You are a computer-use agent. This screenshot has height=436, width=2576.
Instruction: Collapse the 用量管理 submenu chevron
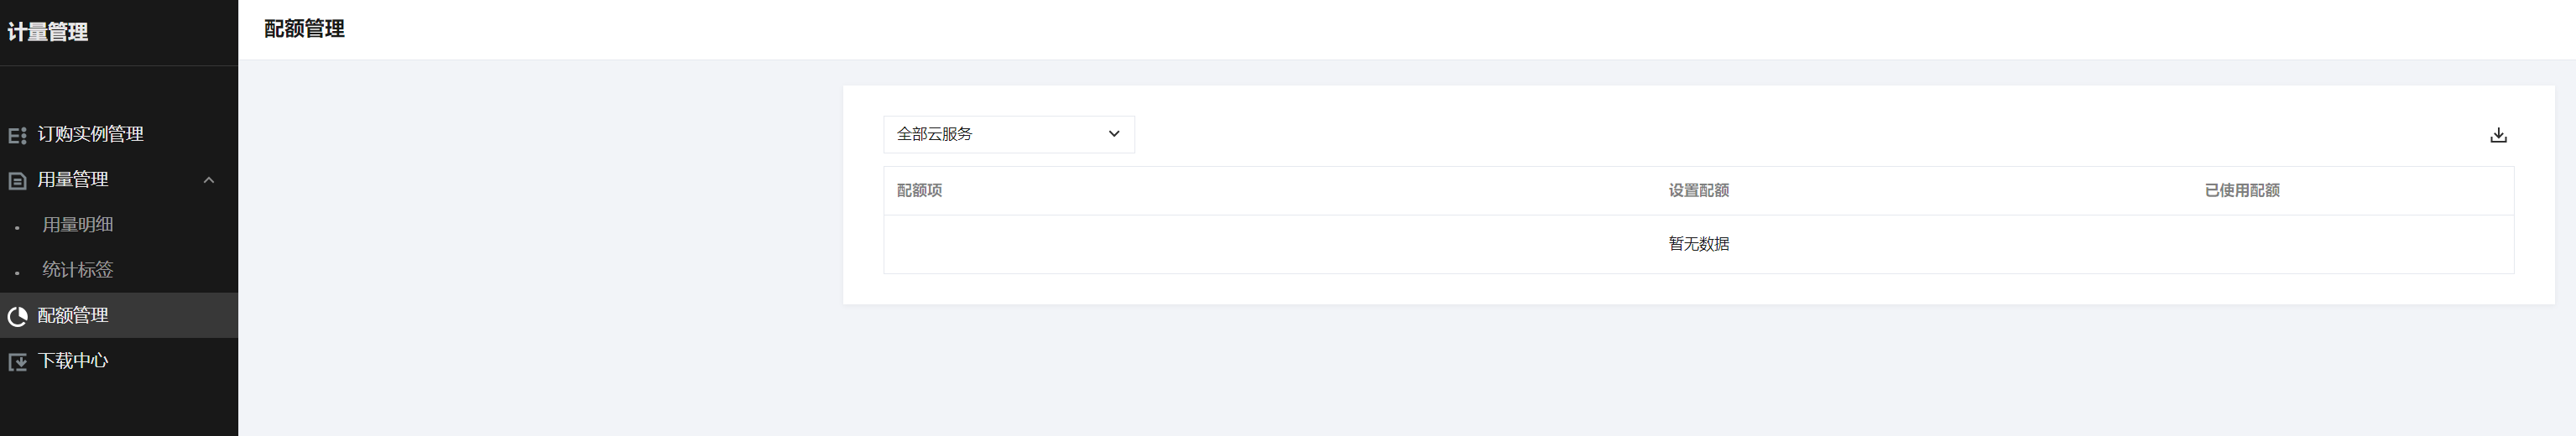(209, 180)
